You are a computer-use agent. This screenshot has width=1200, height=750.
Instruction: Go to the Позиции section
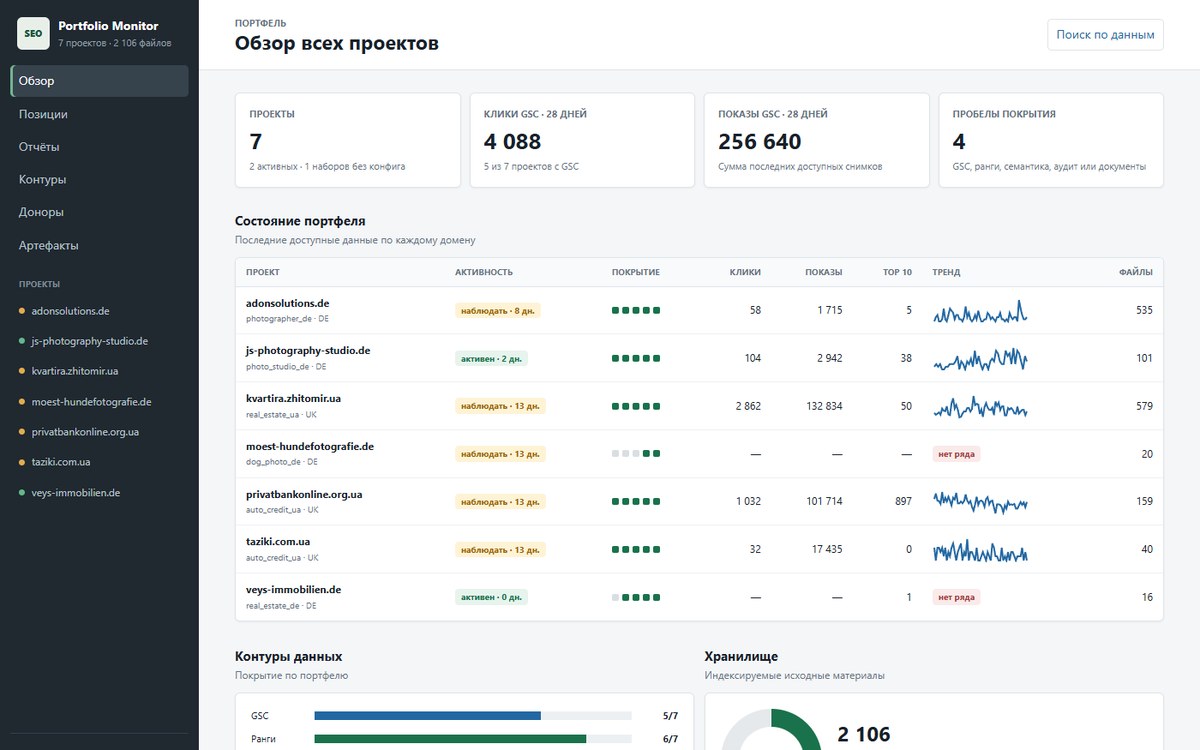[99, 114]
